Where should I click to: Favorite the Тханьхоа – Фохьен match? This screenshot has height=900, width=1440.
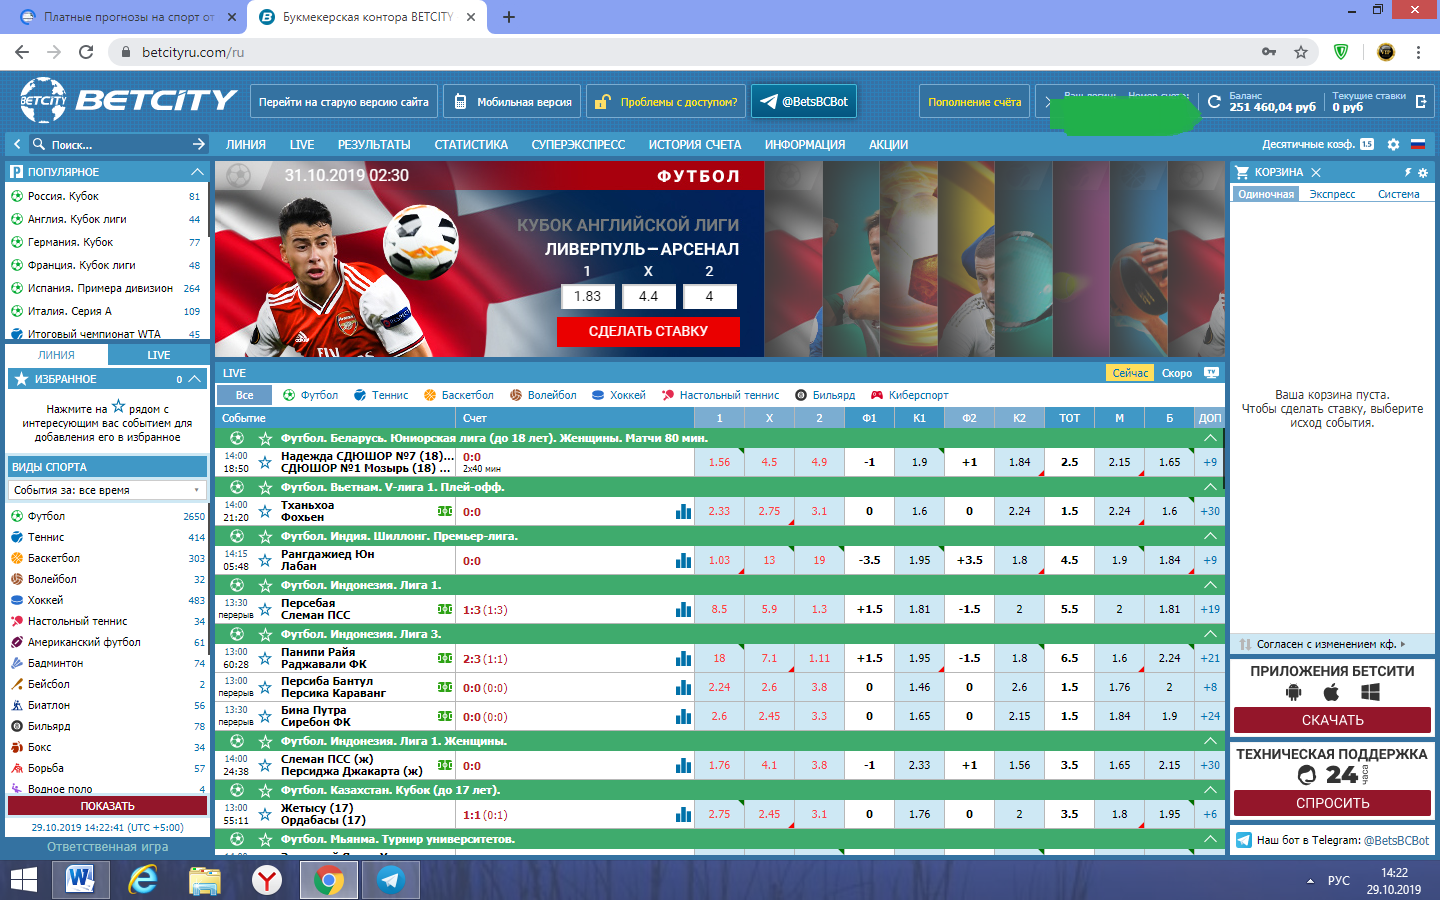(265, 511)
